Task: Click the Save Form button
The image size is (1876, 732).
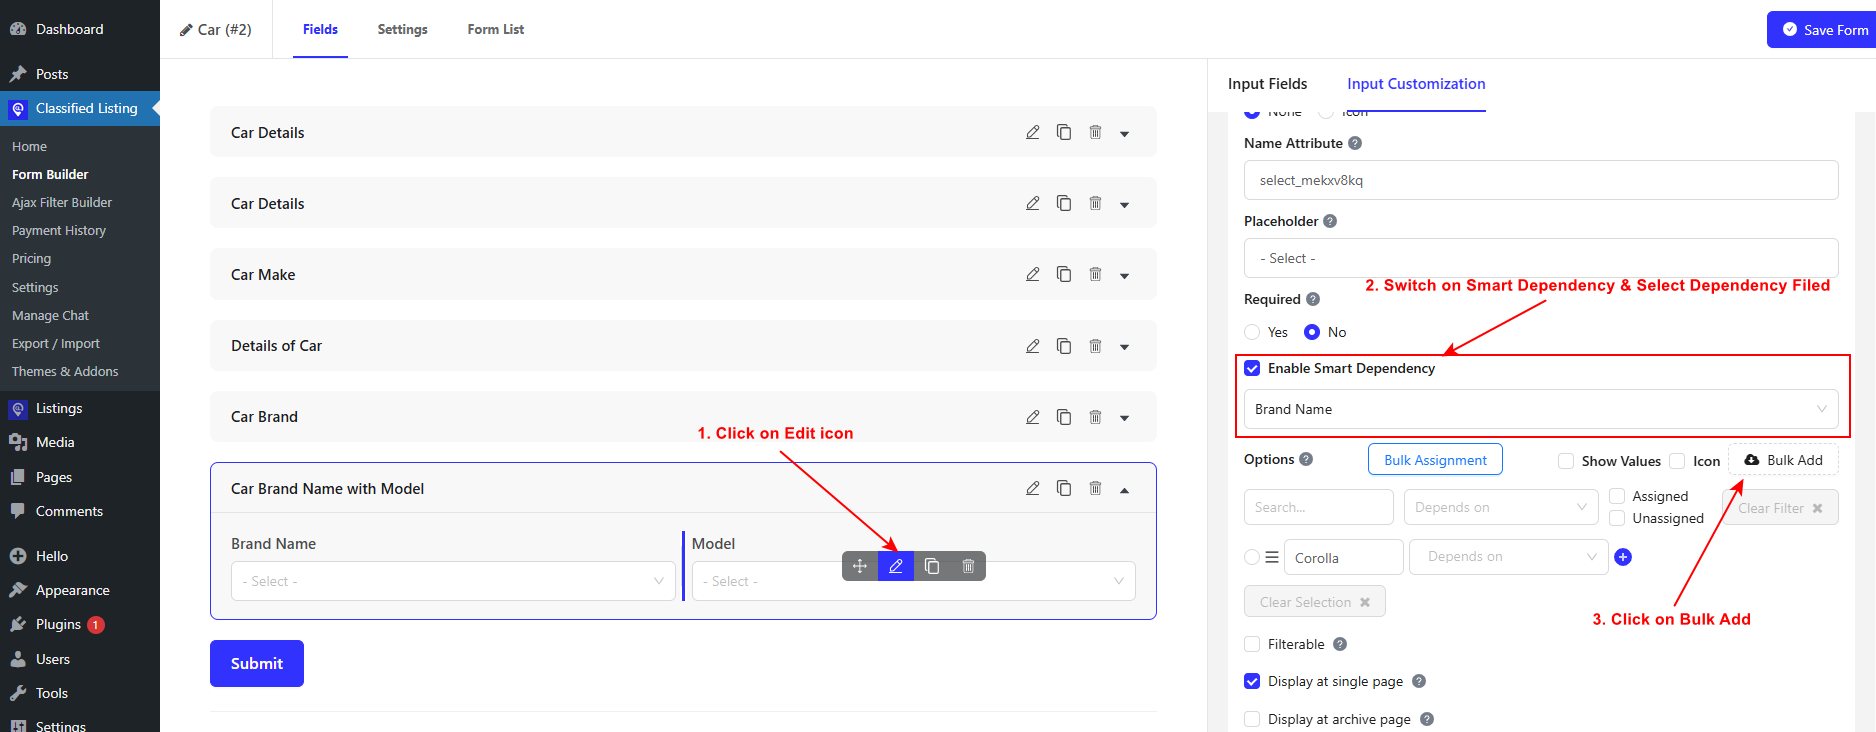Action: pyautogui.click(x=1821, y=30)
